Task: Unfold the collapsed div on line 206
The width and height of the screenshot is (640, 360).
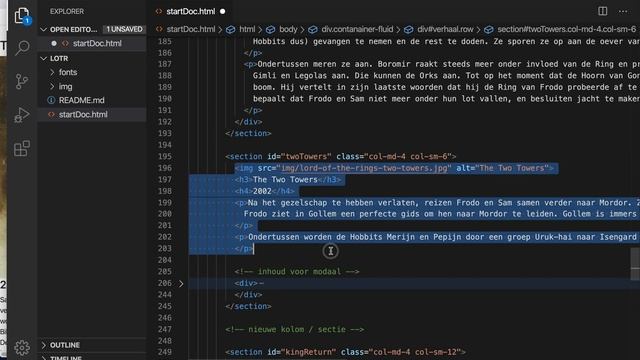Action: click(181, 283)
